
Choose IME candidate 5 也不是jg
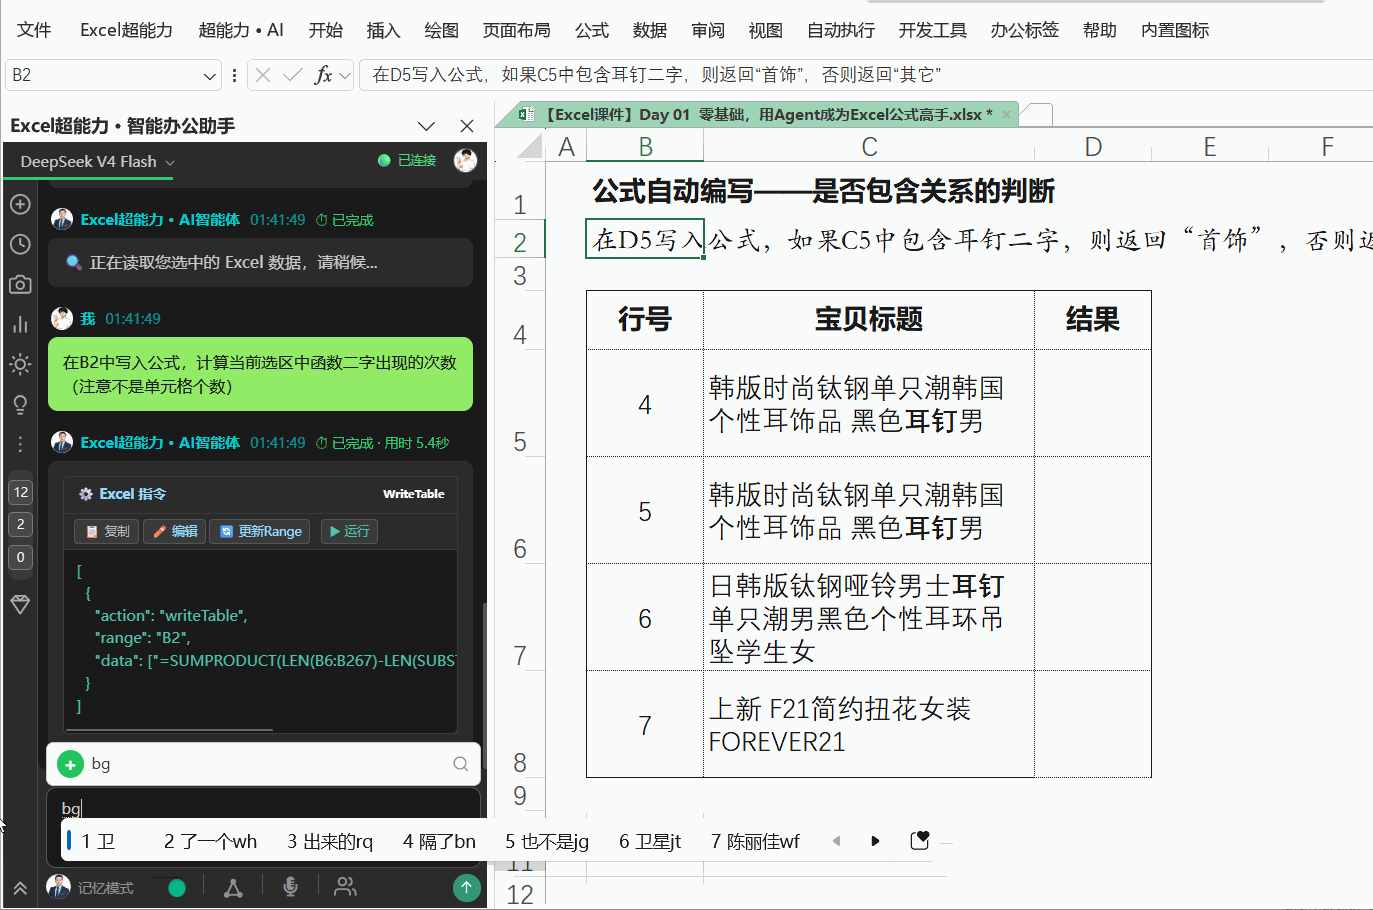click(x=547, y=842)
